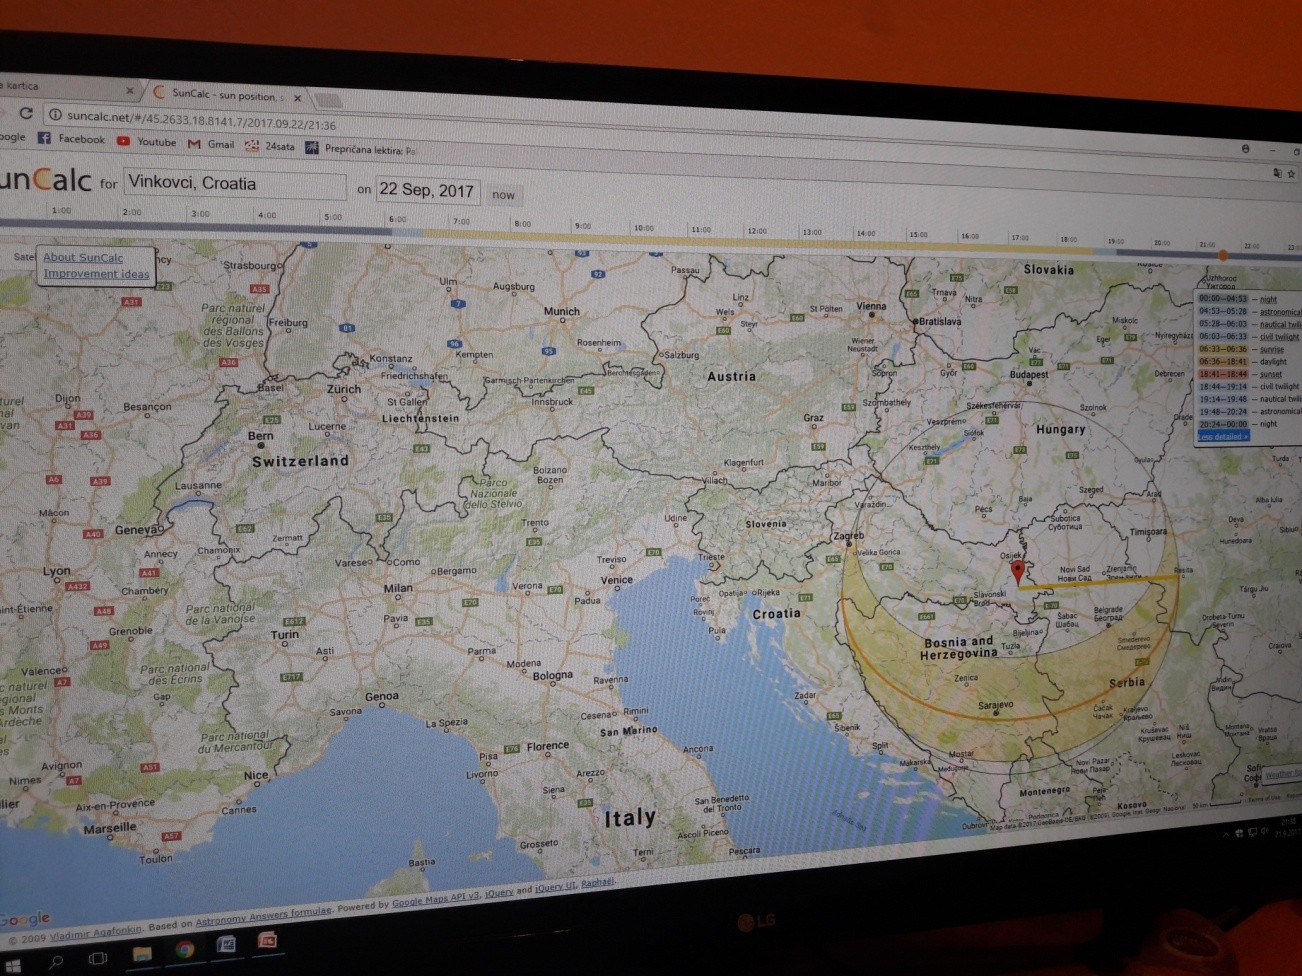Click the 'Less detailed' toggle link
The image size is (1302, 976).
coord(1222,437)
